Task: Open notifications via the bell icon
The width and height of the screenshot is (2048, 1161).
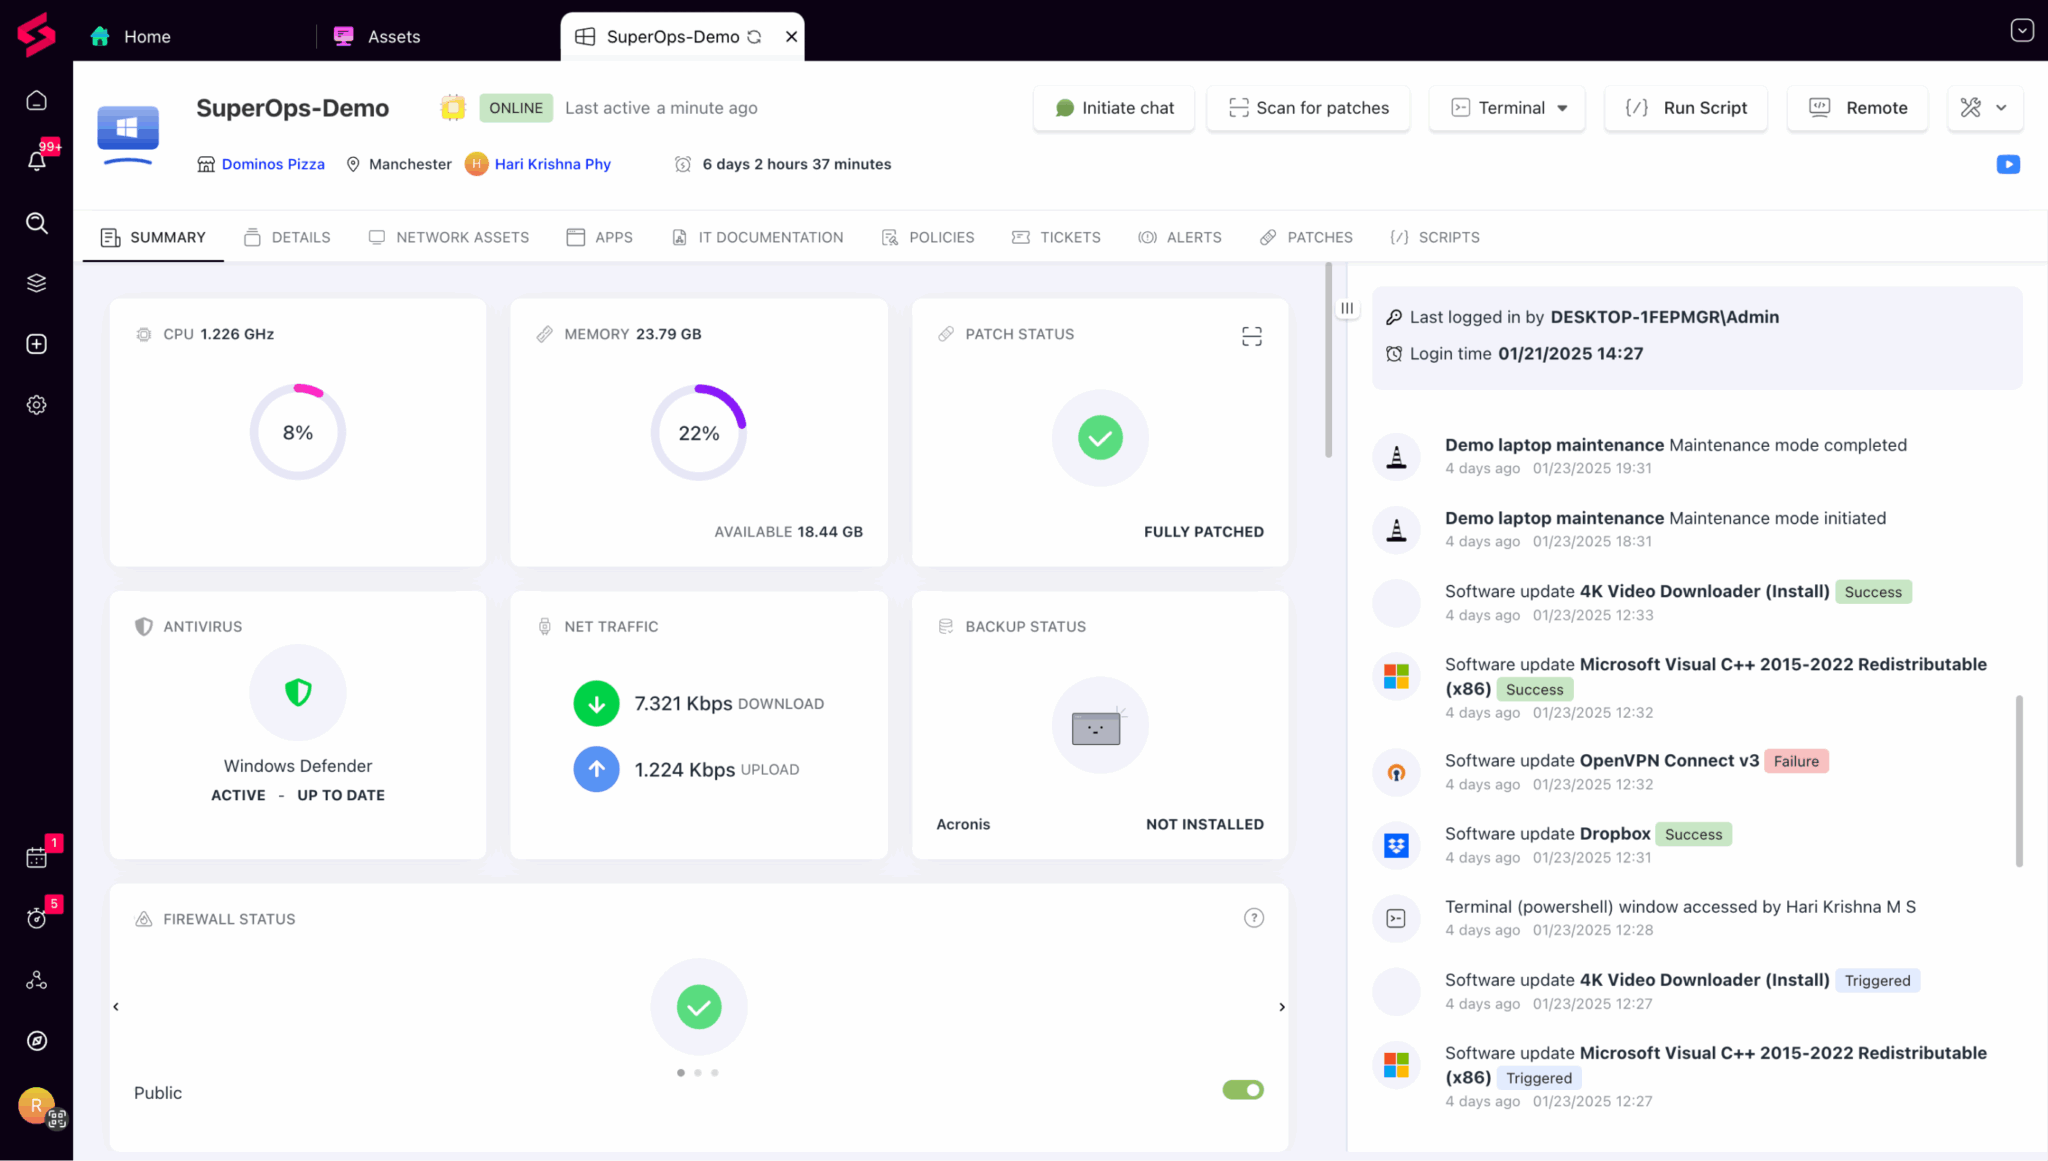Action: coord(37,161)
